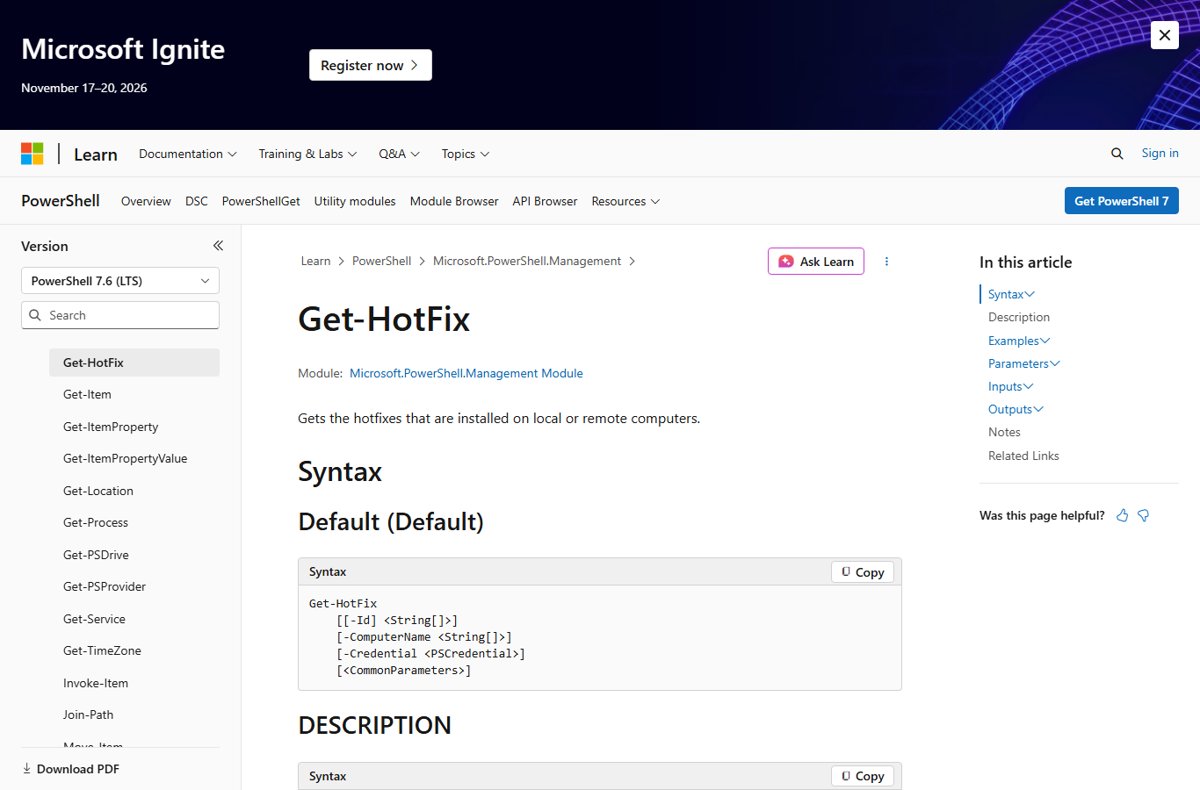Click Download PDF
Screen dimensions: 1200x790
(x=70, y=769)
